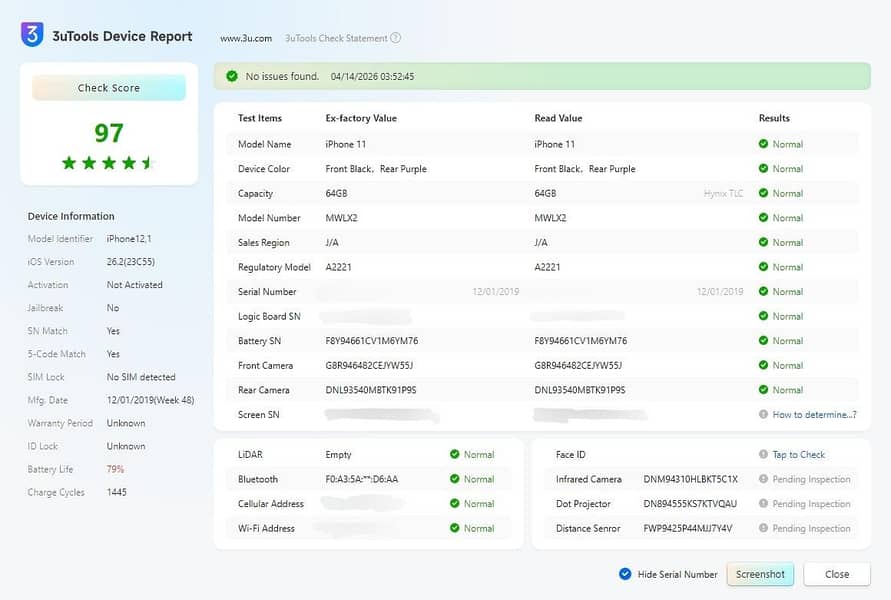Click info icon next to How to determine
The image size is (891, 600).
point(764,415)
